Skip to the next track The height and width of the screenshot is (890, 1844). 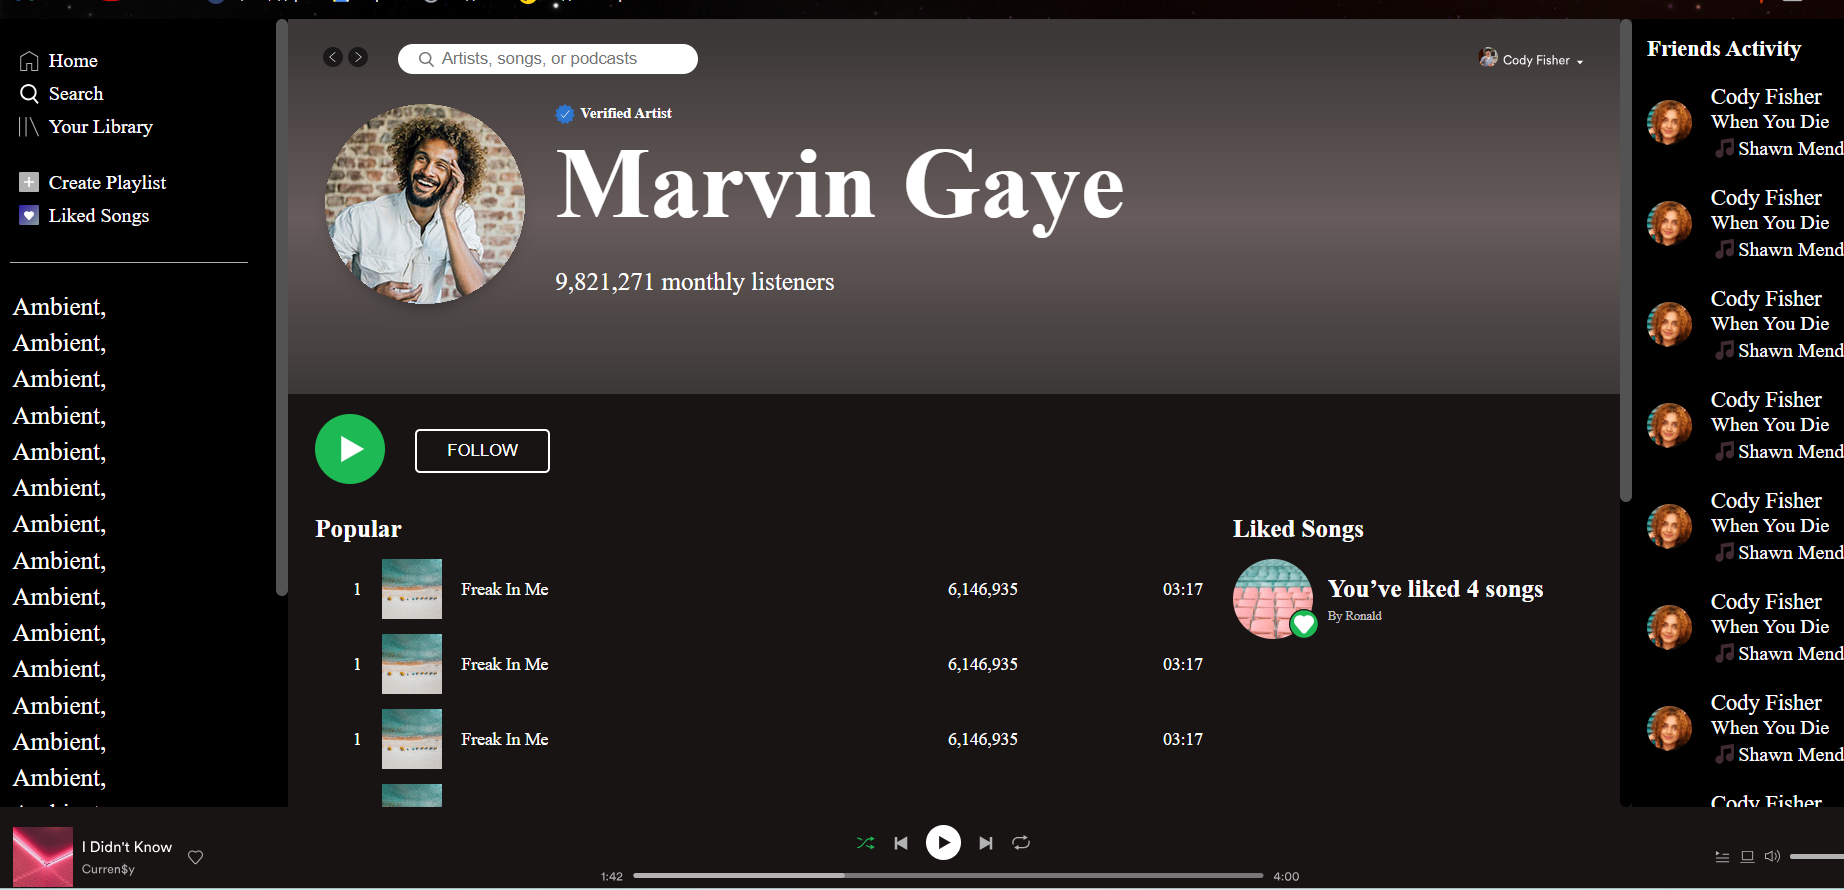(x=986, y=843)
